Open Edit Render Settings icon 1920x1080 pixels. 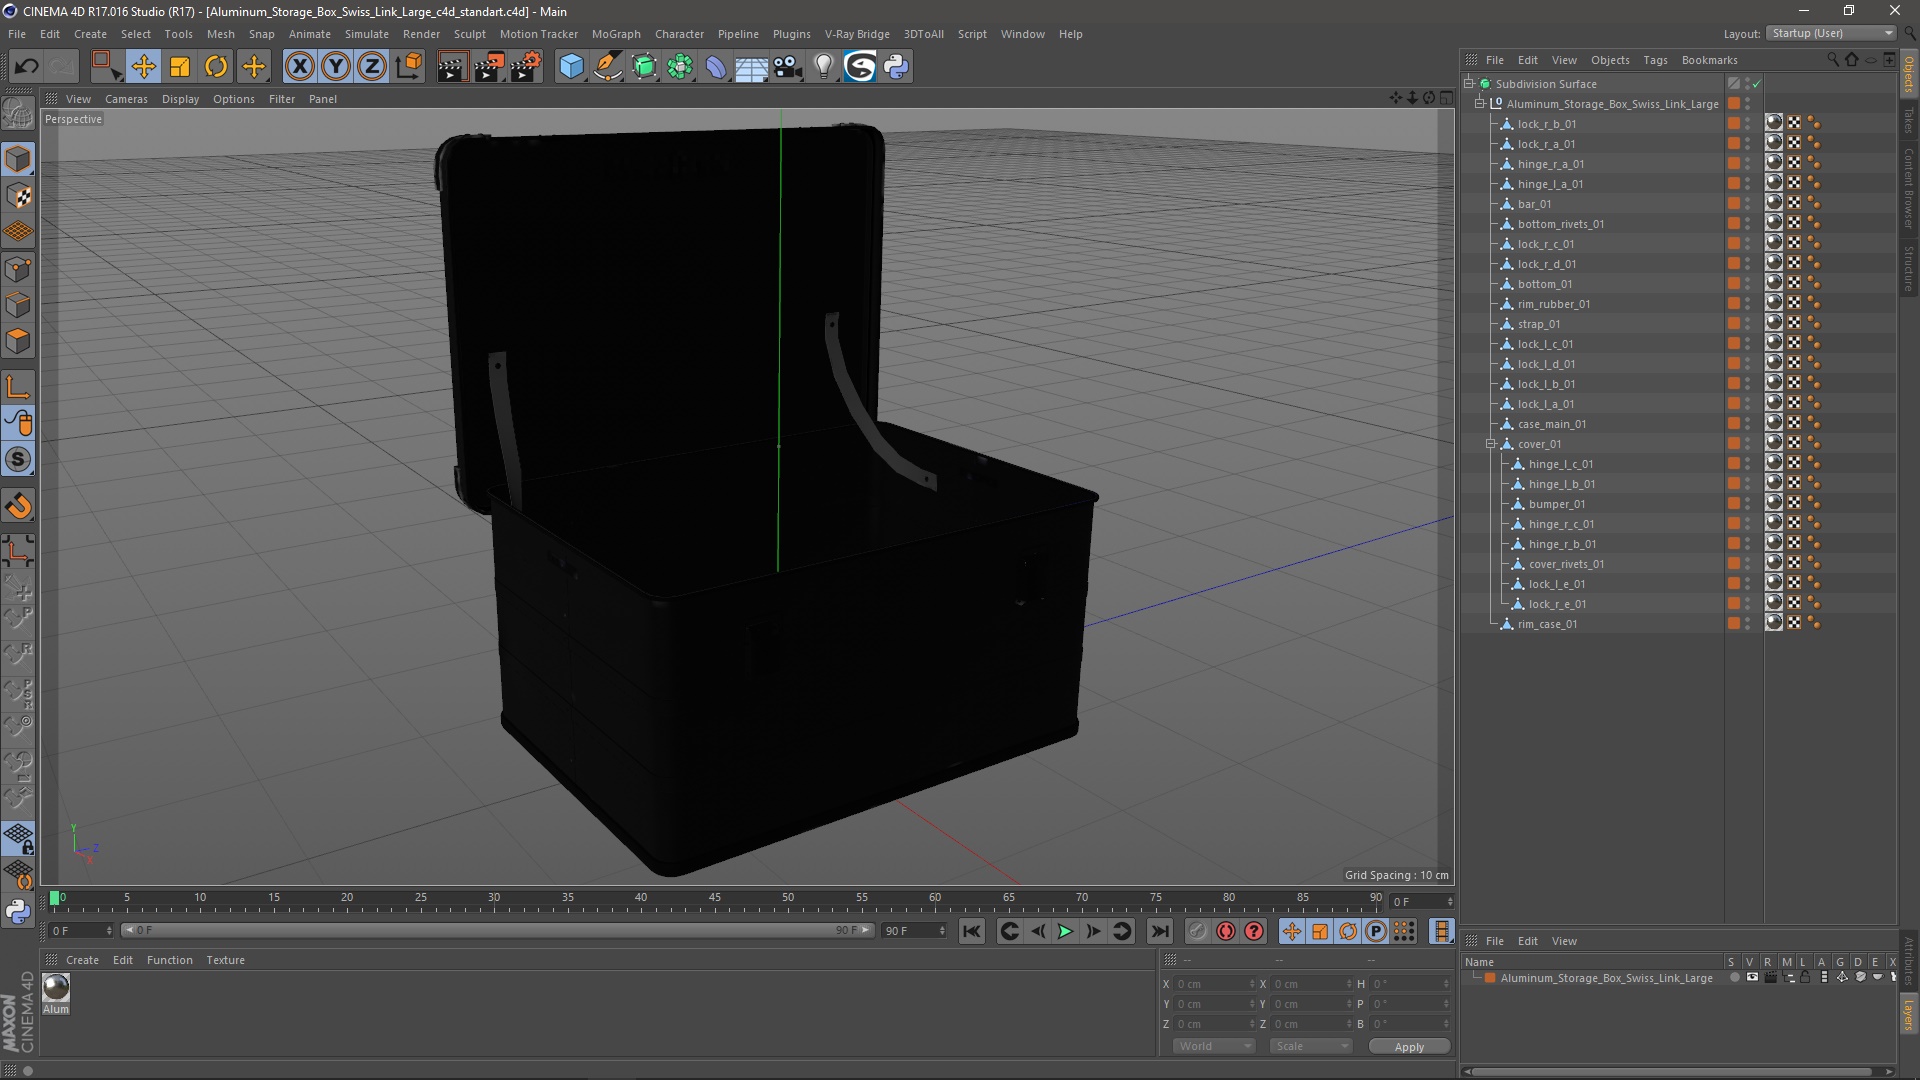point(526,67)
